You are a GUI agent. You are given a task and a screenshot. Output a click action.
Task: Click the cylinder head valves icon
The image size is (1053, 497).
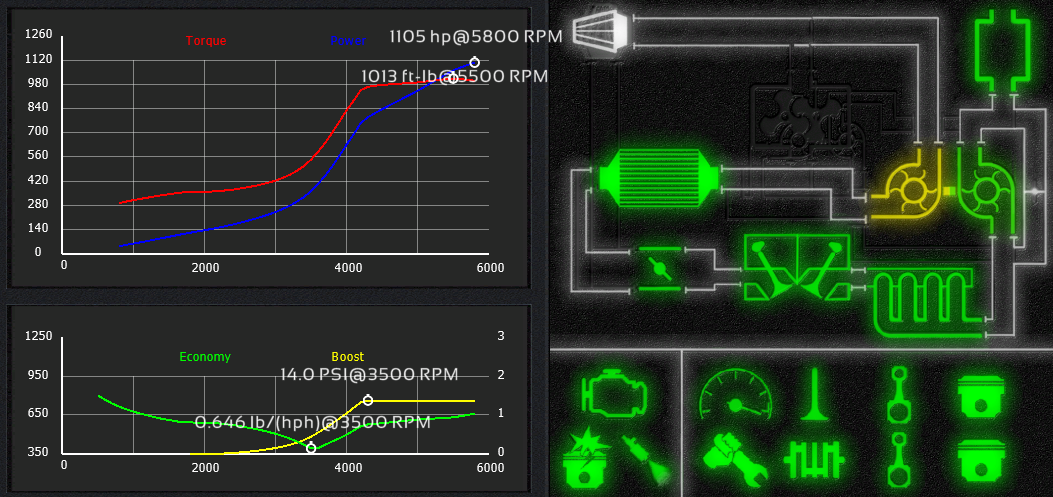click(795, 268)
